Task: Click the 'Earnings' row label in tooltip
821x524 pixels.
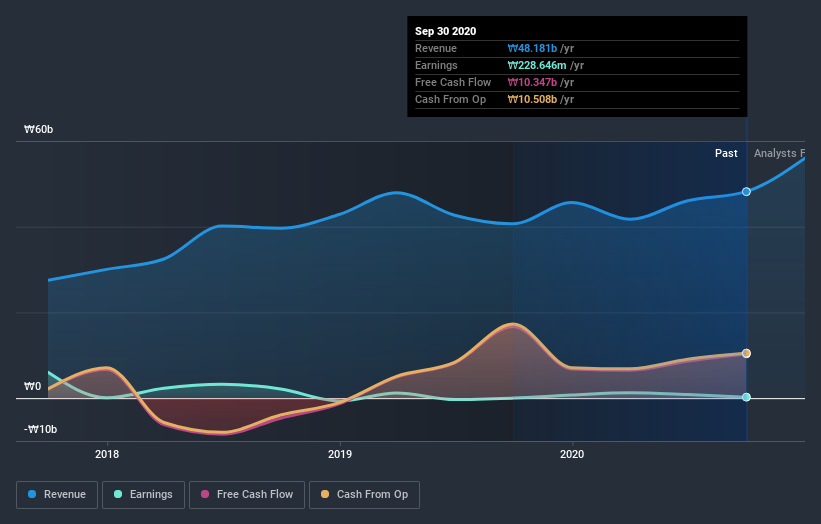Action: (x=436, y=65)
